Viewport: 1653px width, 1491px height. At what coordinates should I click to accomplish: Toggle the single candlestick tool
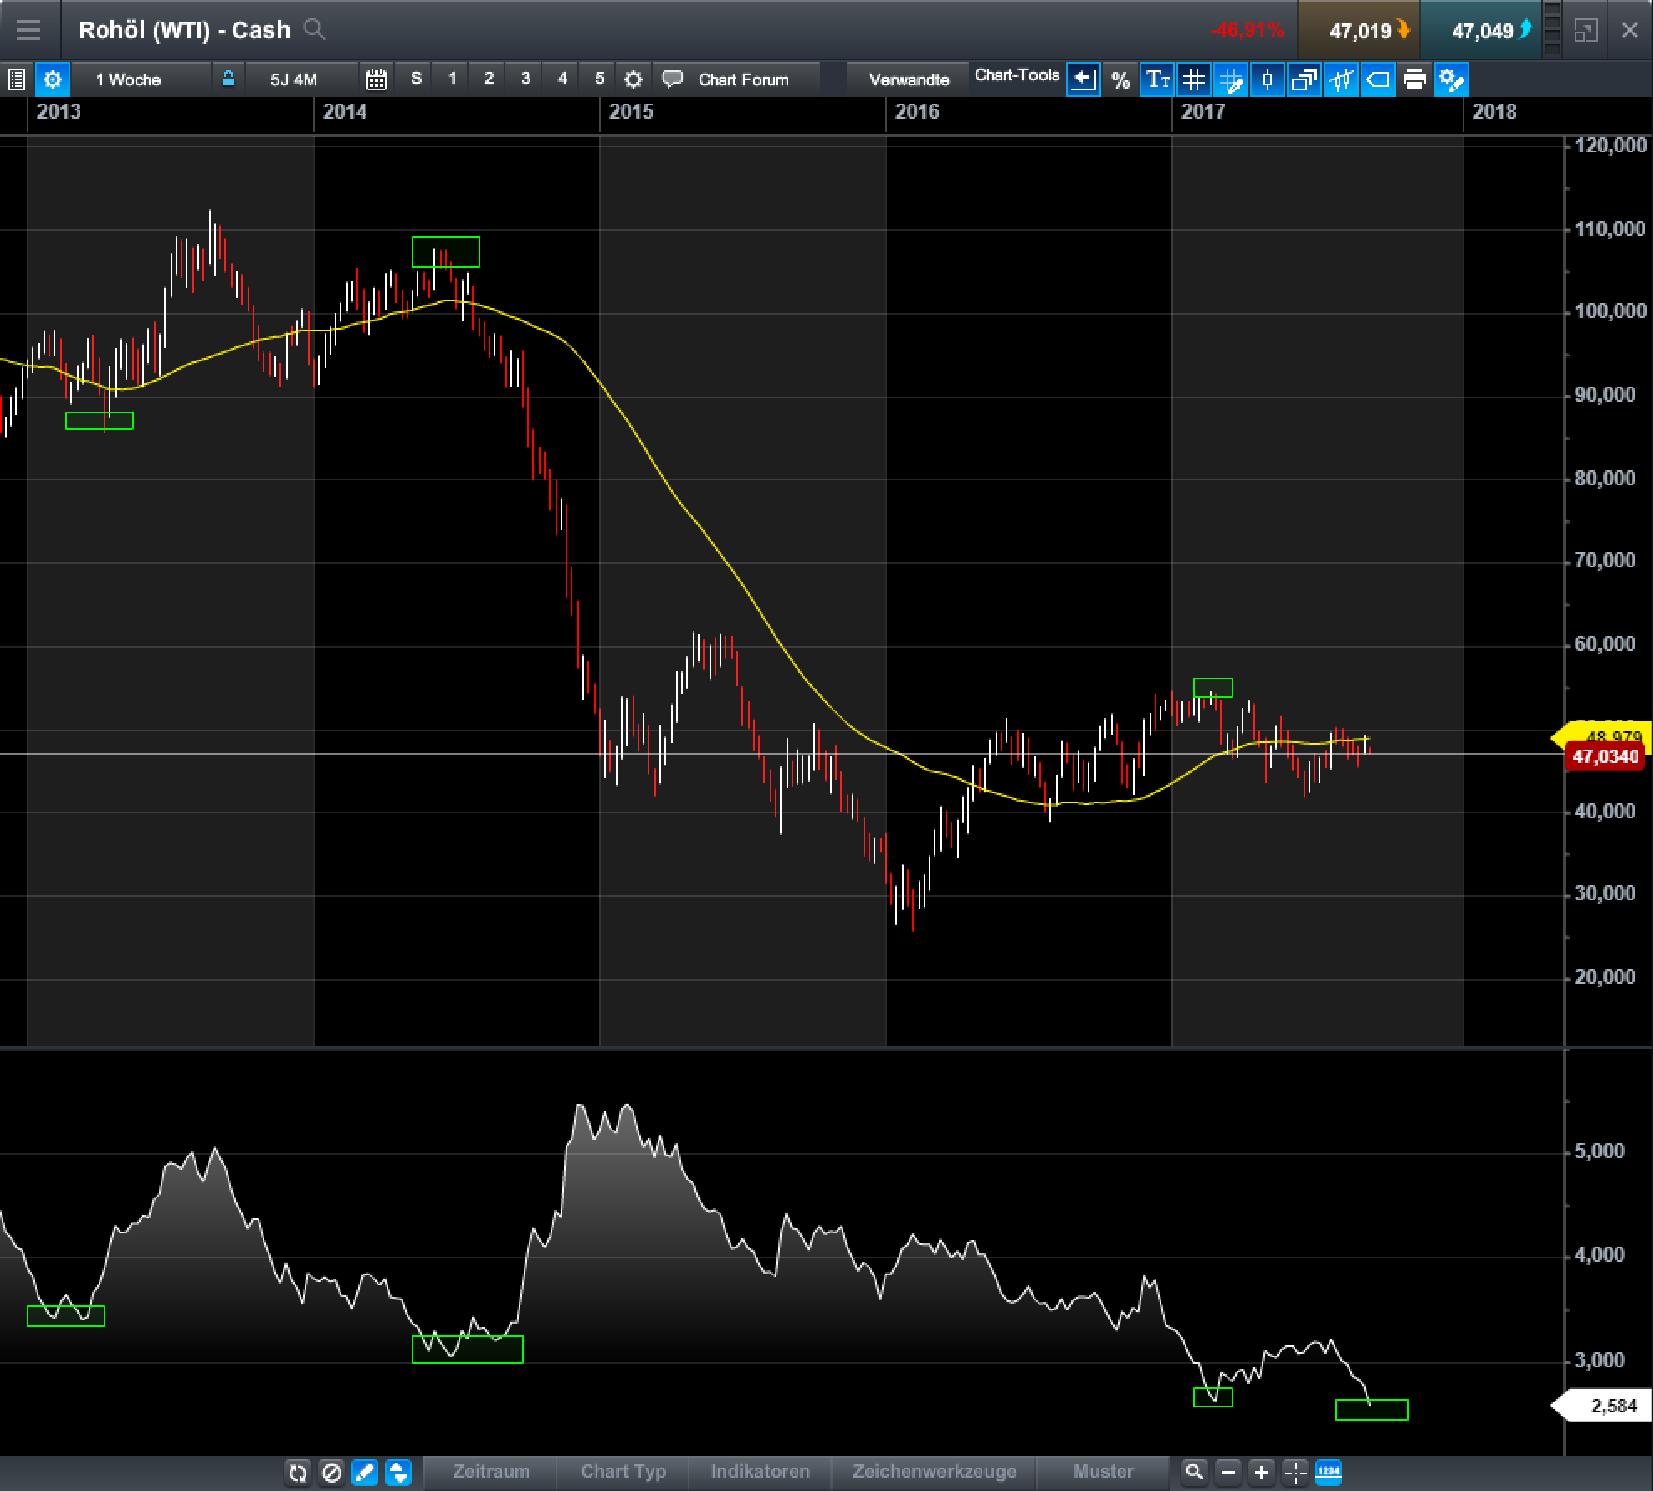(1267, 79)
